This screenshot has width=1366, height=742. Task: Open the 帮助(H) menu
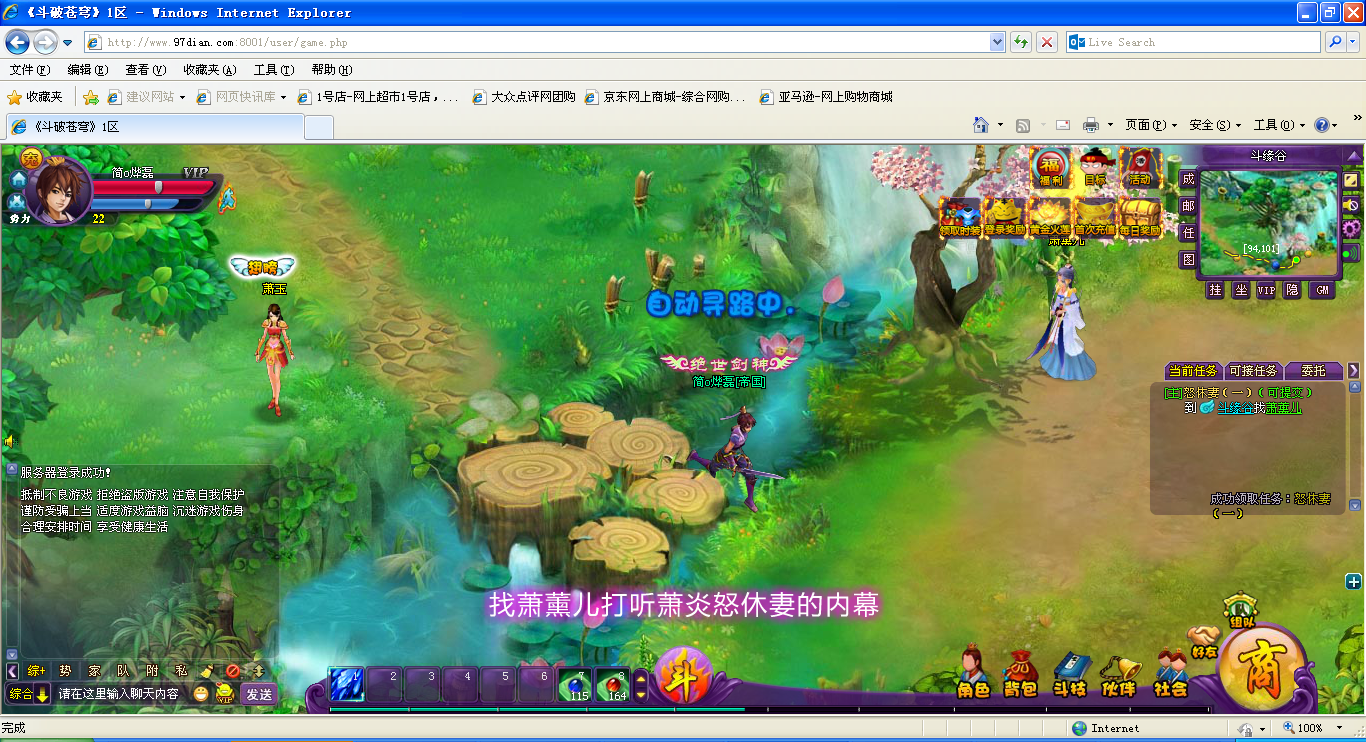pos(332,70)
